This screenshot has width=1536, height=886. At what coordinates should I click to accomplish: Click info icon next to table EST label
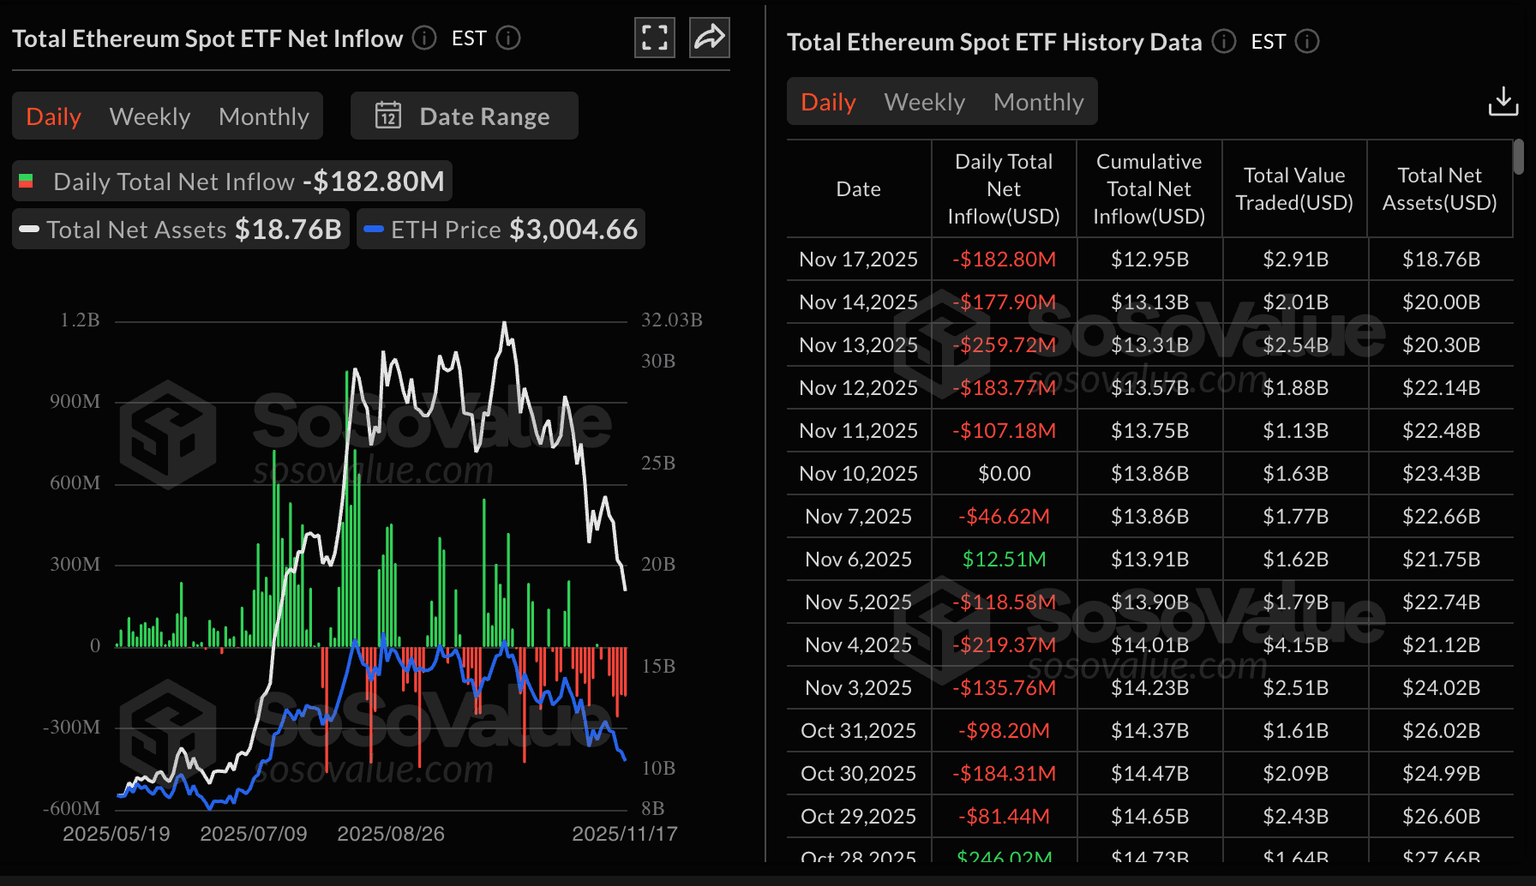click(1307, 41)
